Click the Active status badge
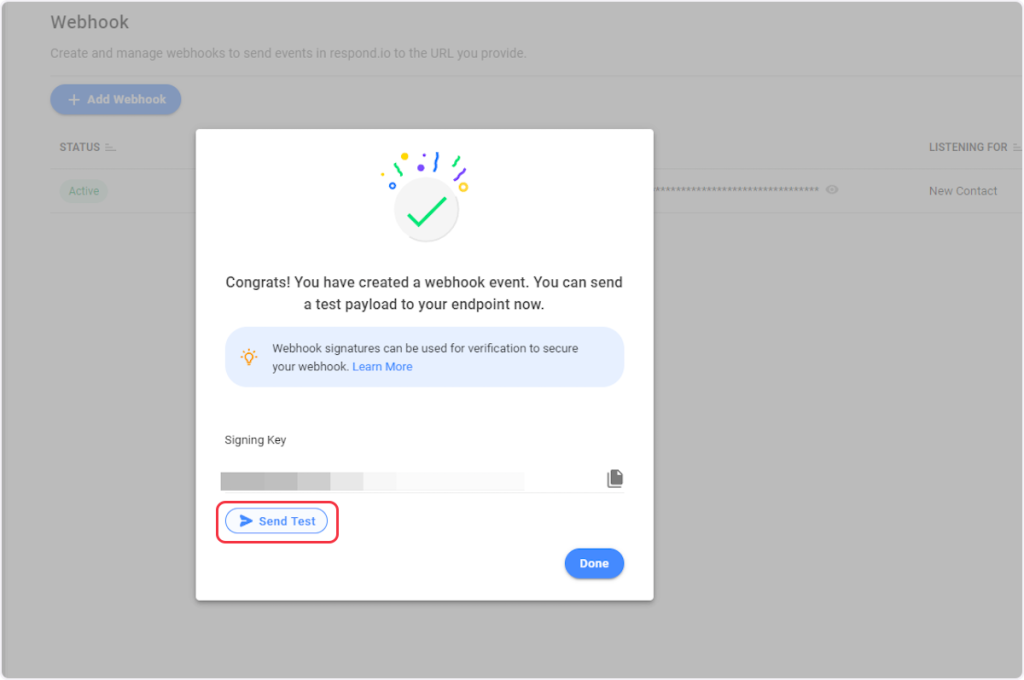Image resolution: width=1024 pixels, height=680 pixels. click(84, 191)
